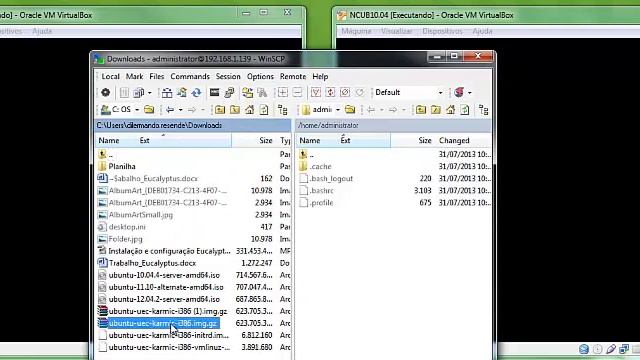This screenshot has height=360, width=640.
Task: Open the WinSCP Help menu
Action: tap(320, 76)
